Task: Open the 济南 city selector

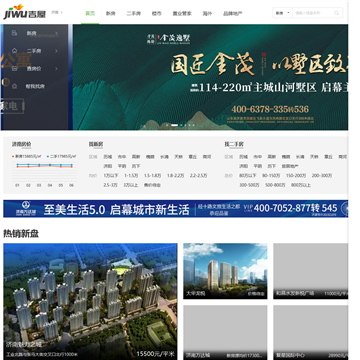Action: (x=57, y=12)
